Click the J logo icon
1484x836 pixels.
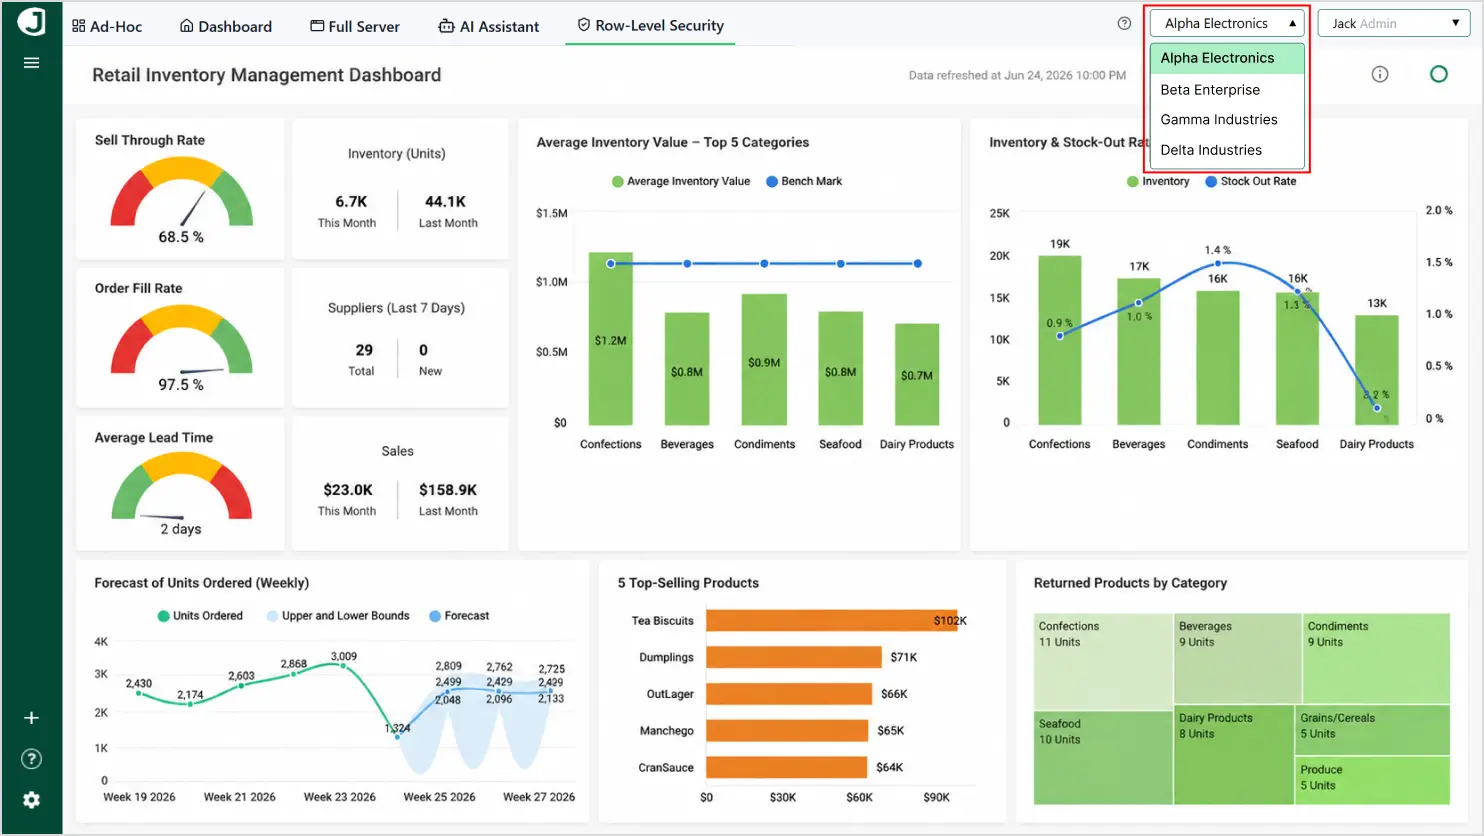(x=32, y=22)
